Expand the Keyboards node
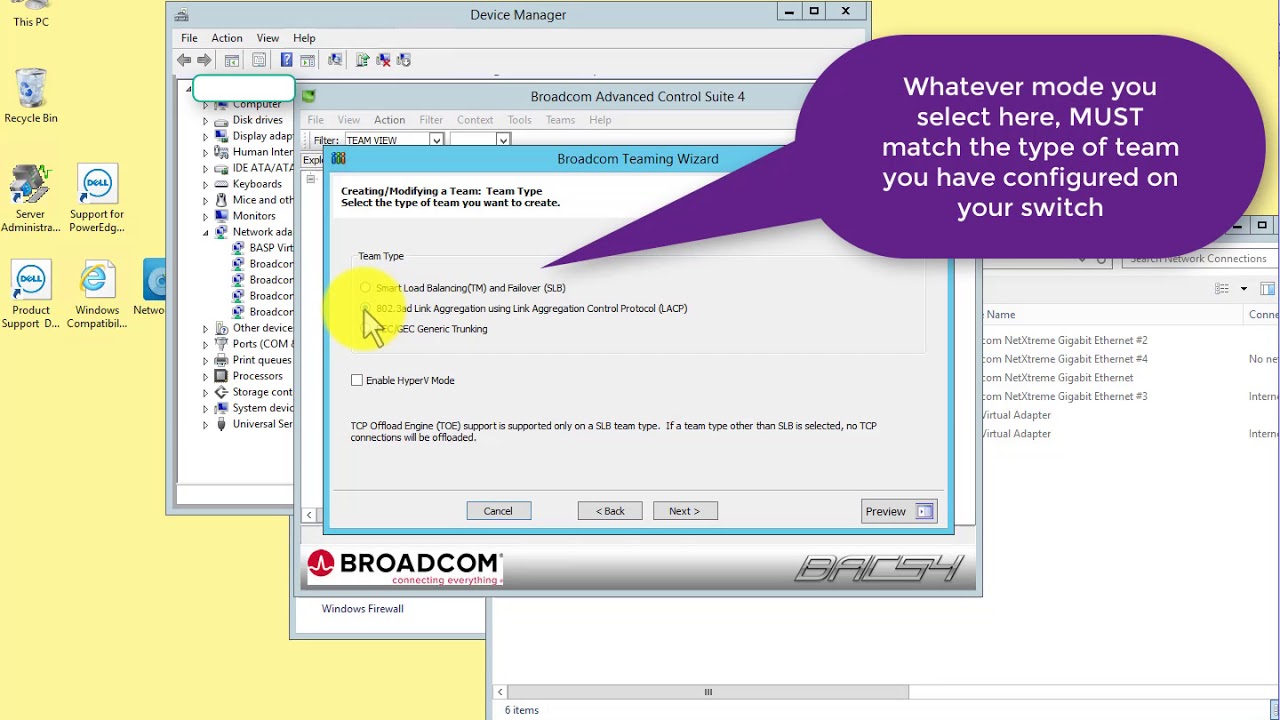Screen dimensions: 1280x720 (x=205, y=184)
